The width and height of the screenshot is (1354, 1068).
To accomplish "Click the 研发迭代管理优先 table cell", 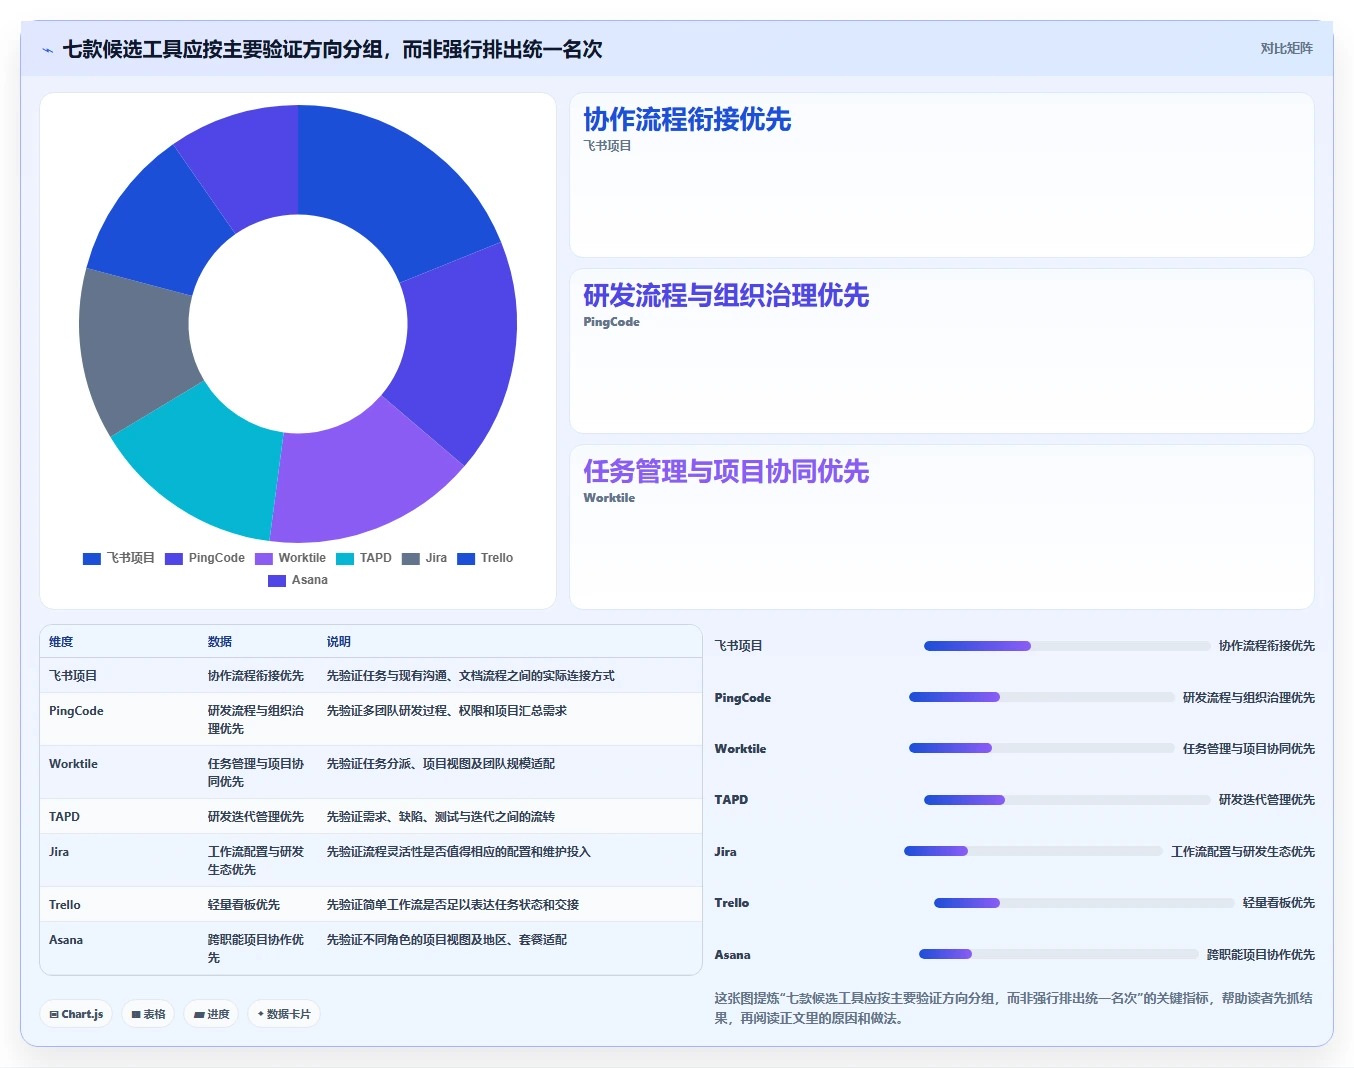I will 256,817.
